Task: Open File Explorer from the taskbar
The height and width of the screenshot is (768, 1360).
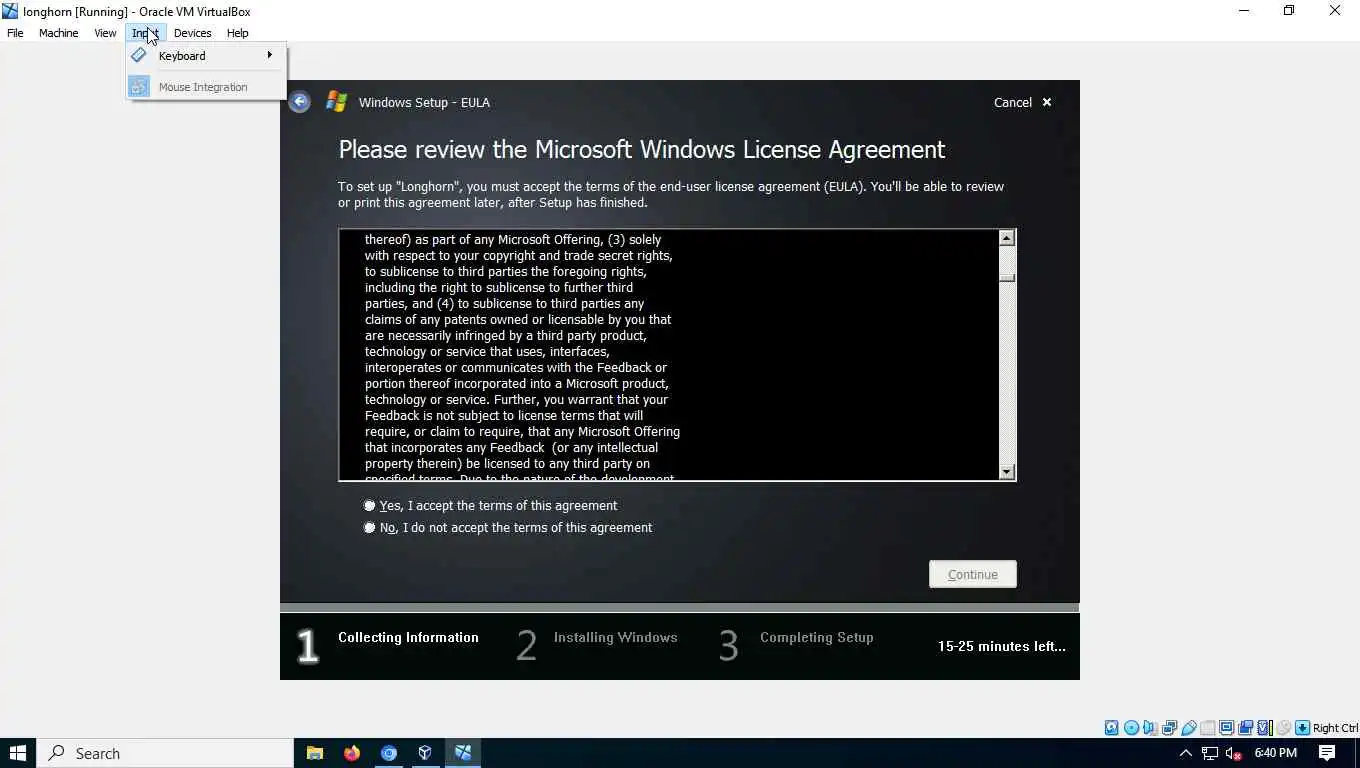Action: click(314, 753)
